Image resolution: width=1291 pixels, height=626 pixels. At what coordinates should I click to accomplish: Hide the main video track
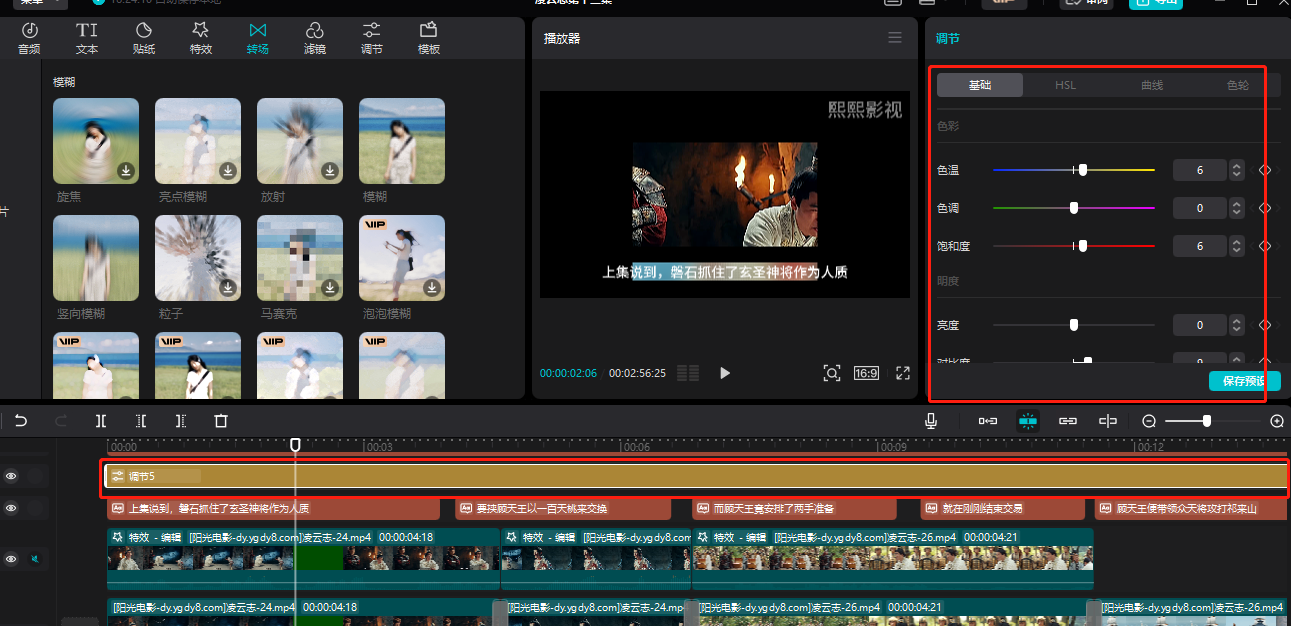click(x=11, y=559)
